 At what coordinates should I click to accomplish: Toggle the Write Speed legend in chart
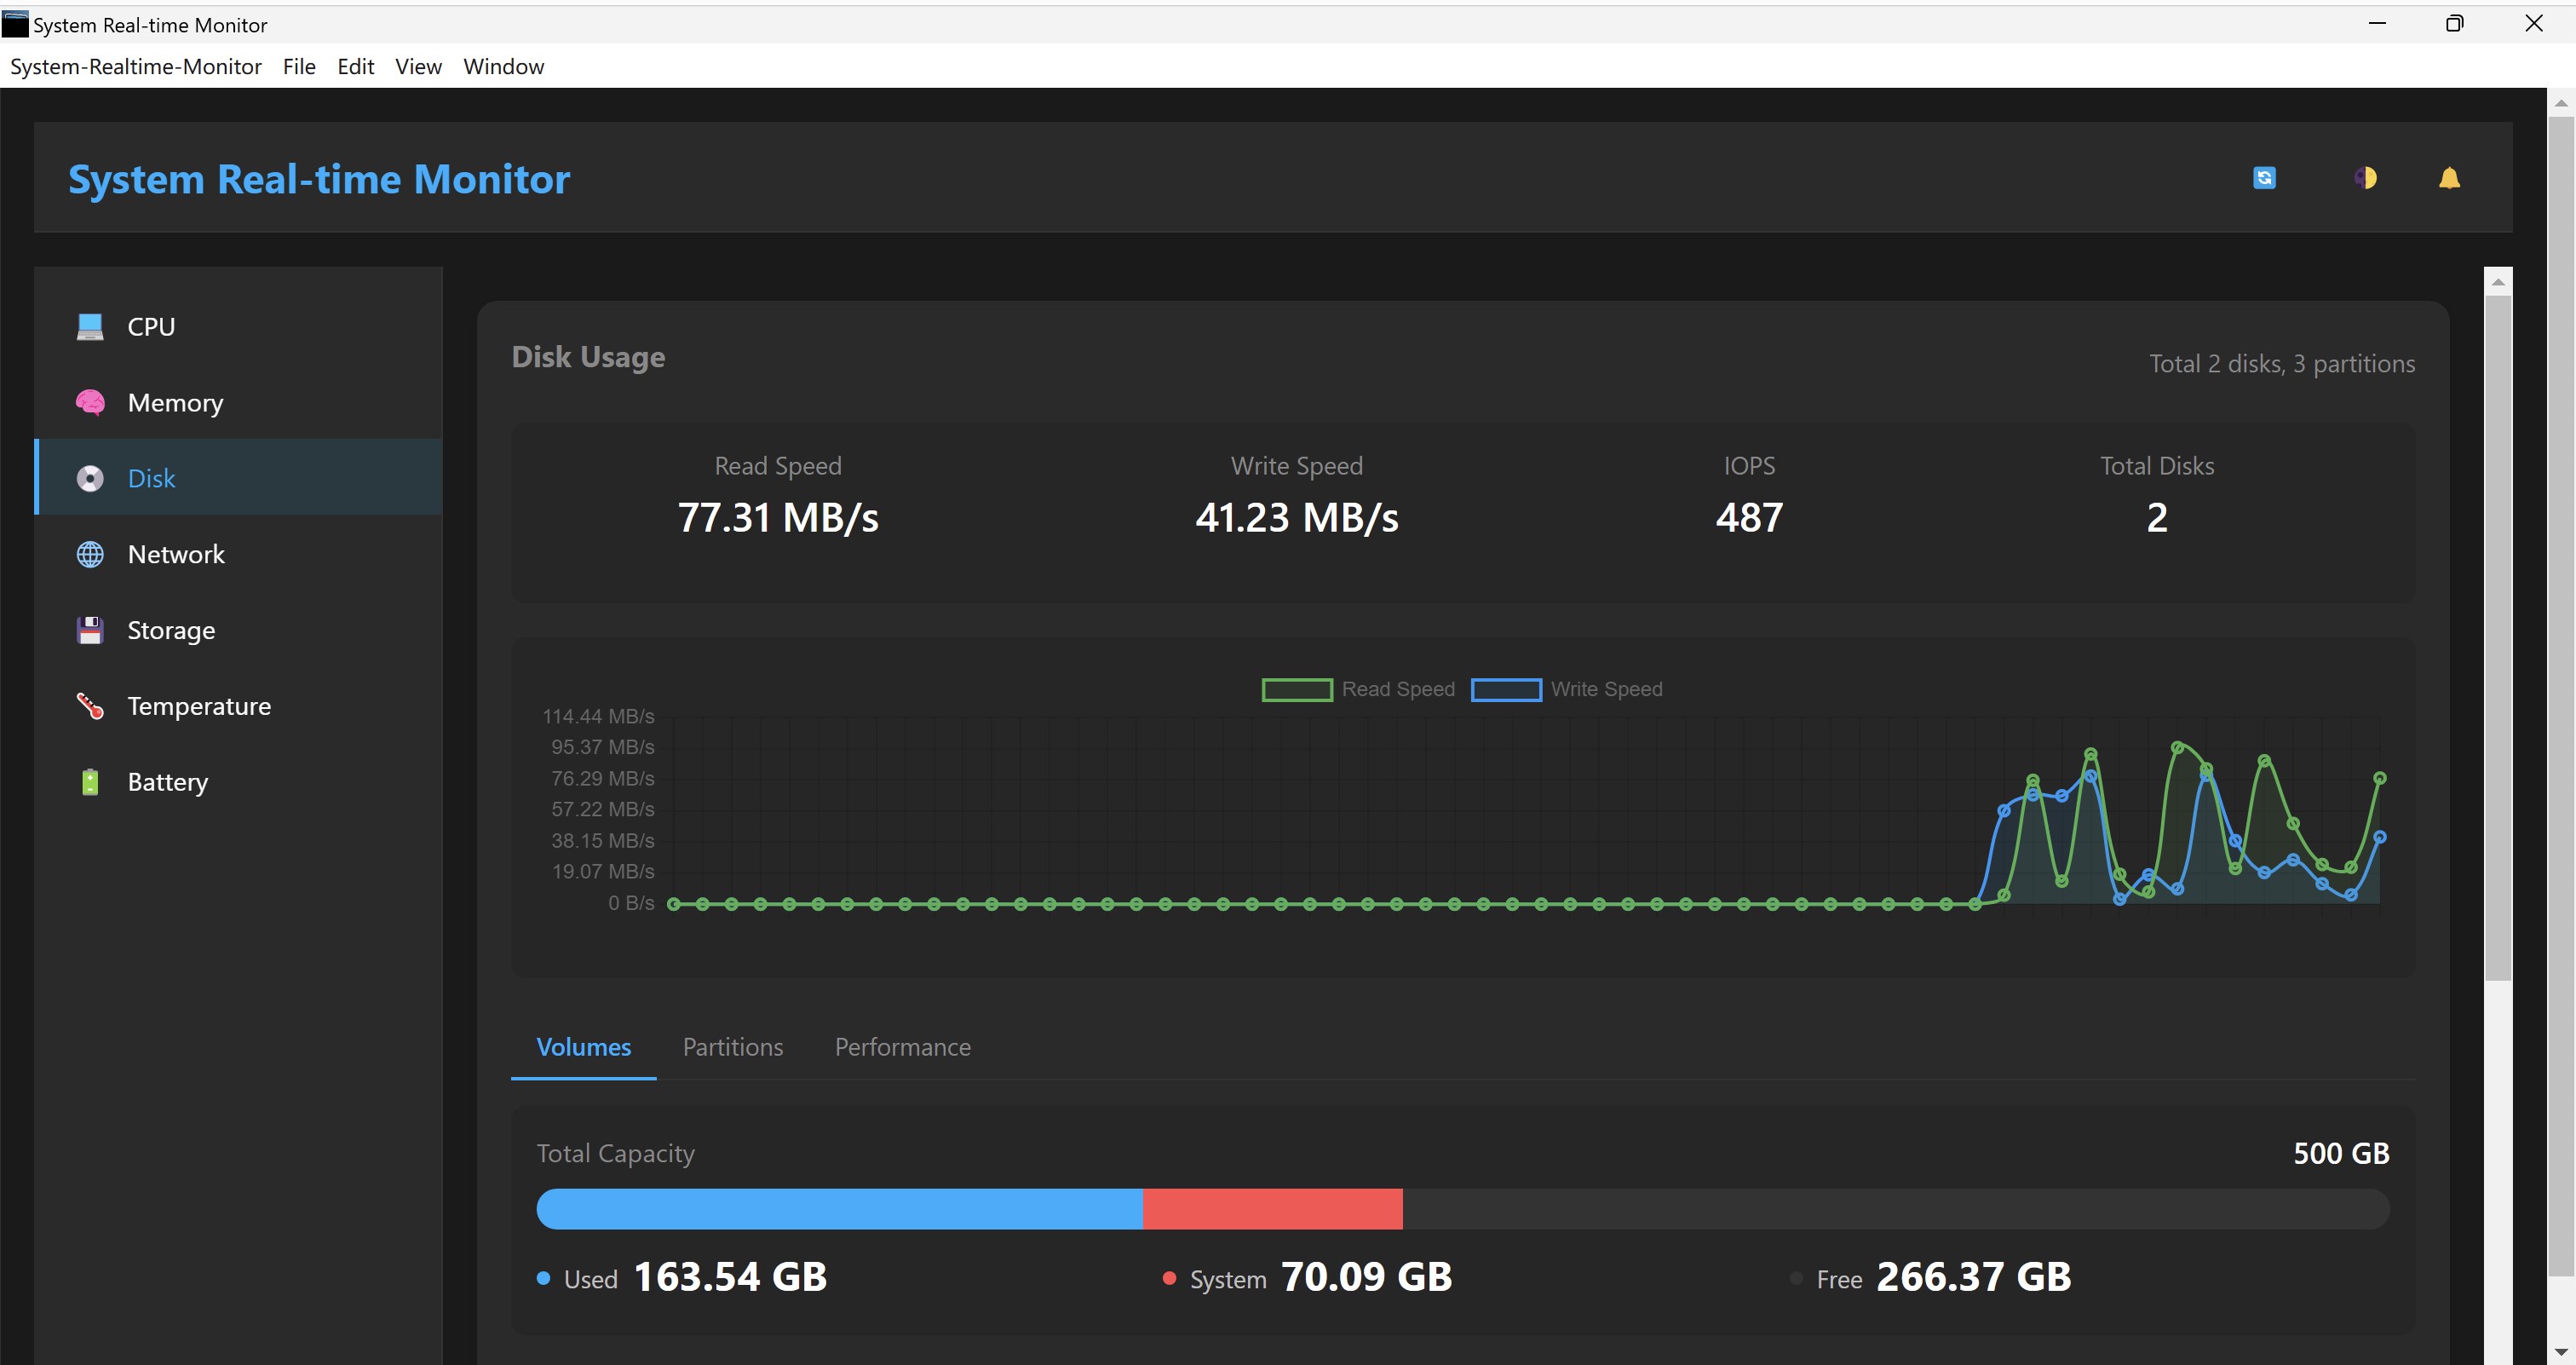pyautogui.click(x=1567, y=689)
